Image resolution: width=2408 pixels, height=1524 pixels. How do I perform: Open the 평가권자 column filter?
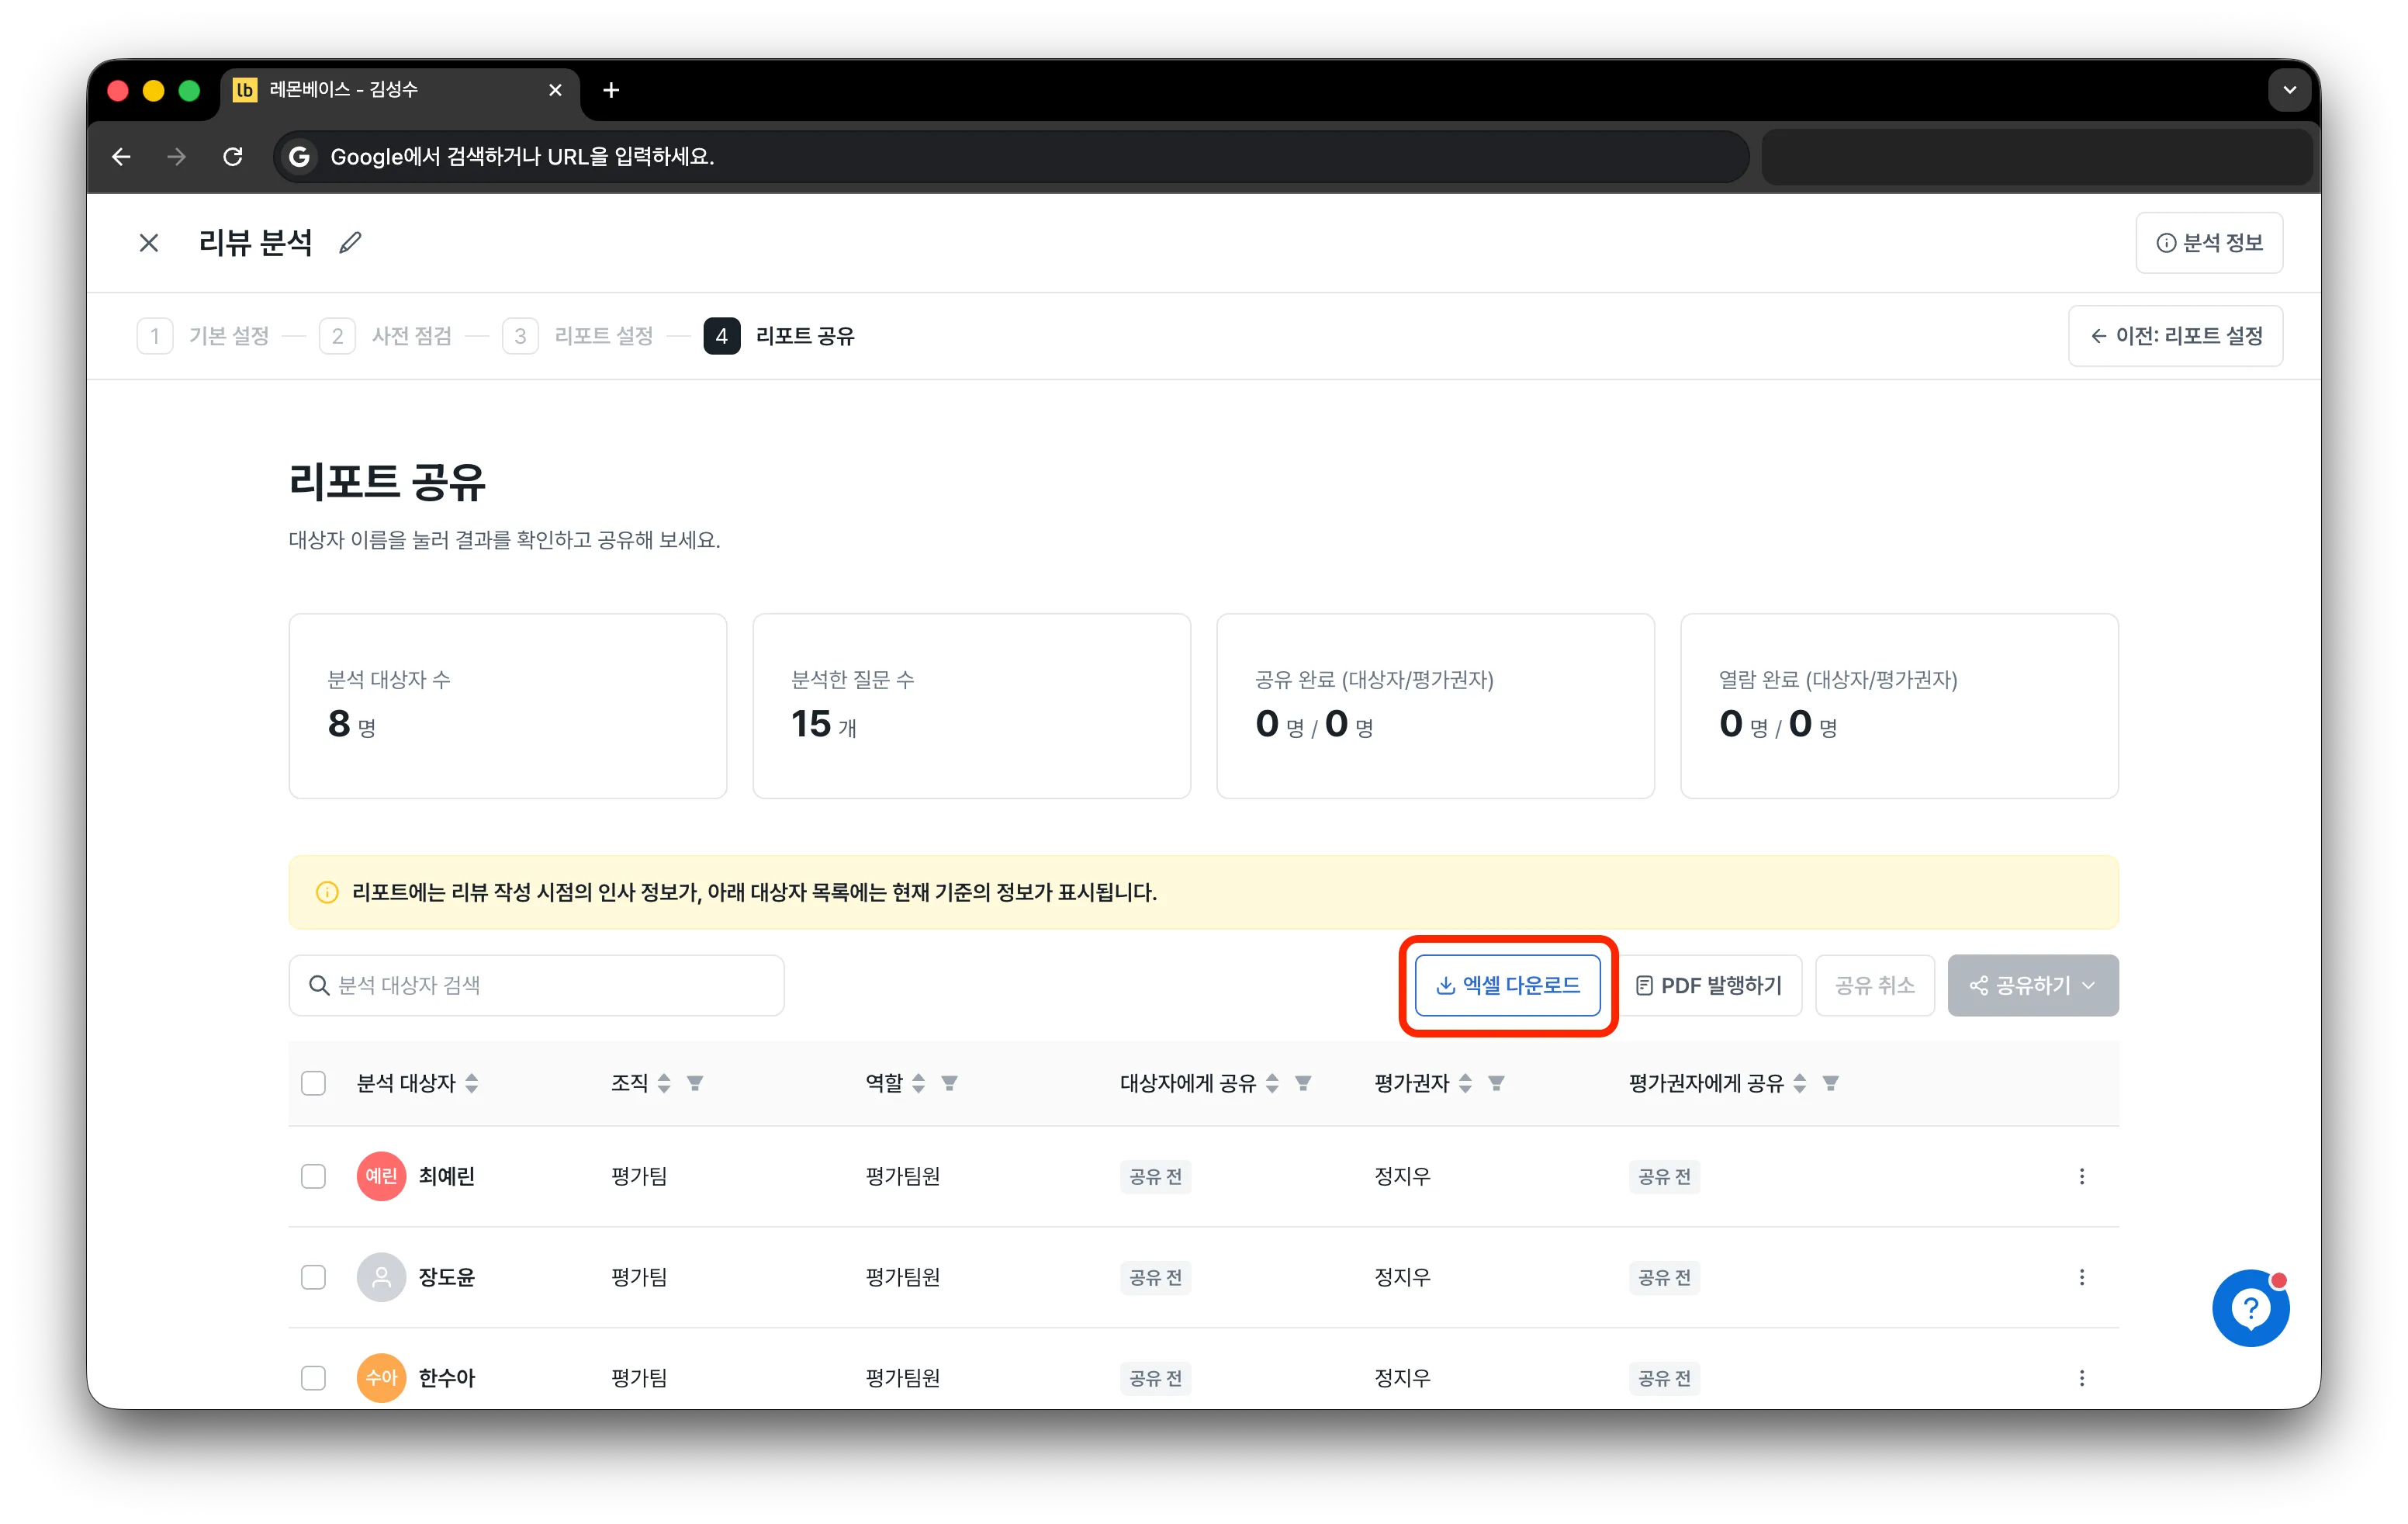point(1496,1083)
